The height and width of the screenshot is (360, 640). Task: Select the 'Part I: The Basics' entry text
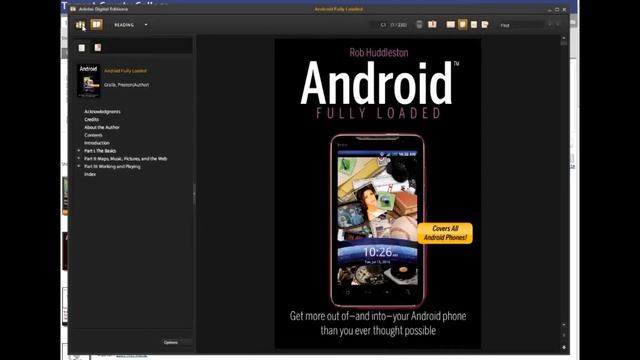(x=100, y=151)
